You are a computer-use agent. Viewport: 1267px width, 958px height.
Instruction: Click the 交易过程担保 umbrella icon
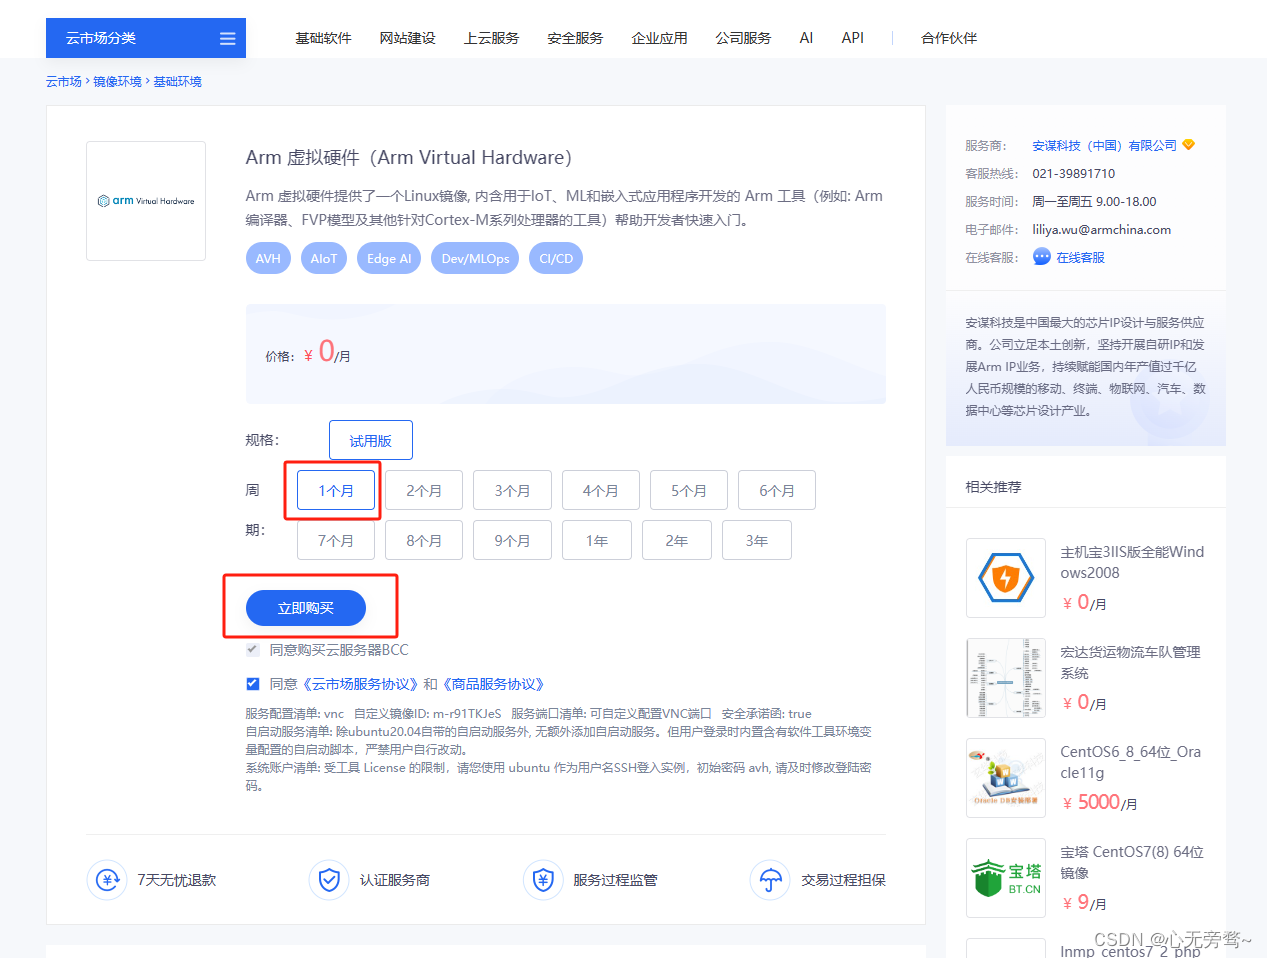770,880
